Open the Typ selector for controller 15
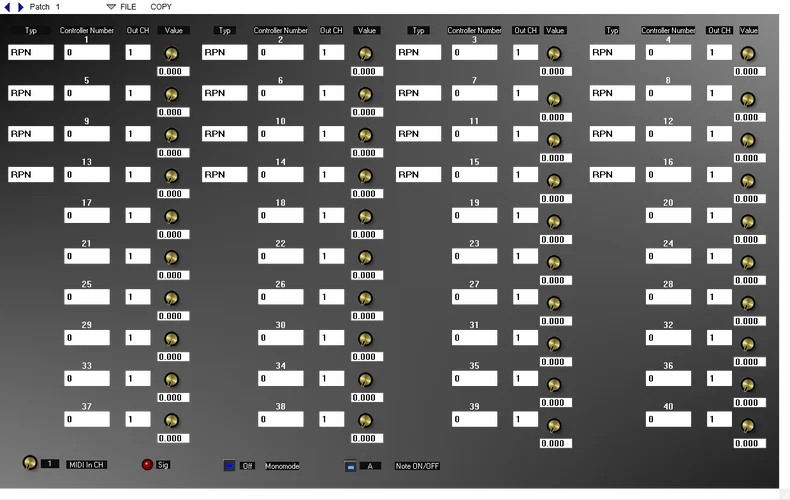Image resolution: width=790 pixels, height=500 pixels. (x=418, y=175)
